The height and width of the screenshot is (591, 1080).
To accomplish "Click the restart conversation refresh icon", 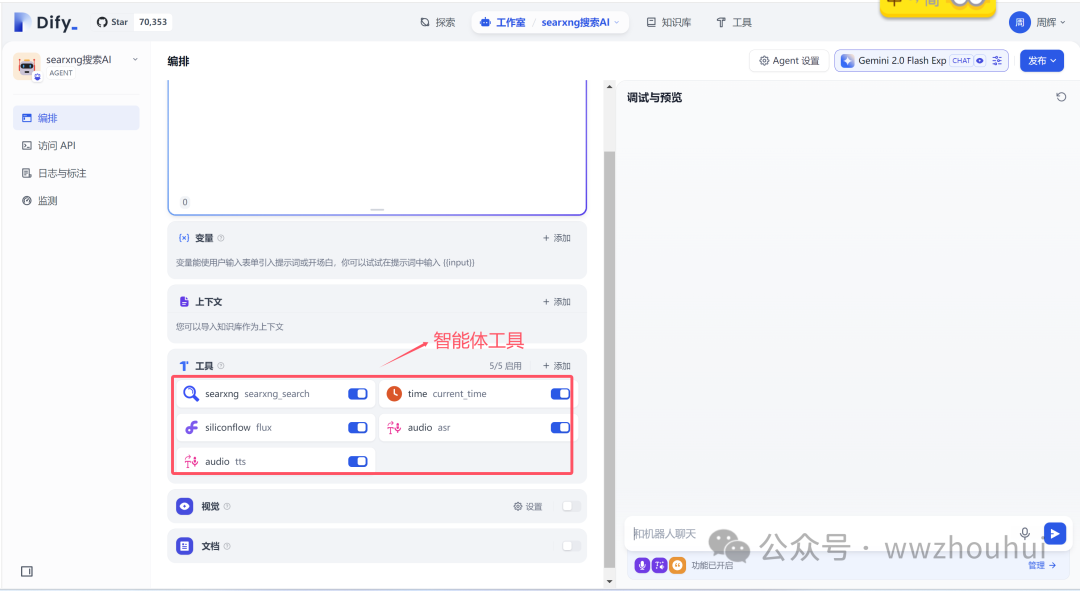I will [x=1061, y=97].
